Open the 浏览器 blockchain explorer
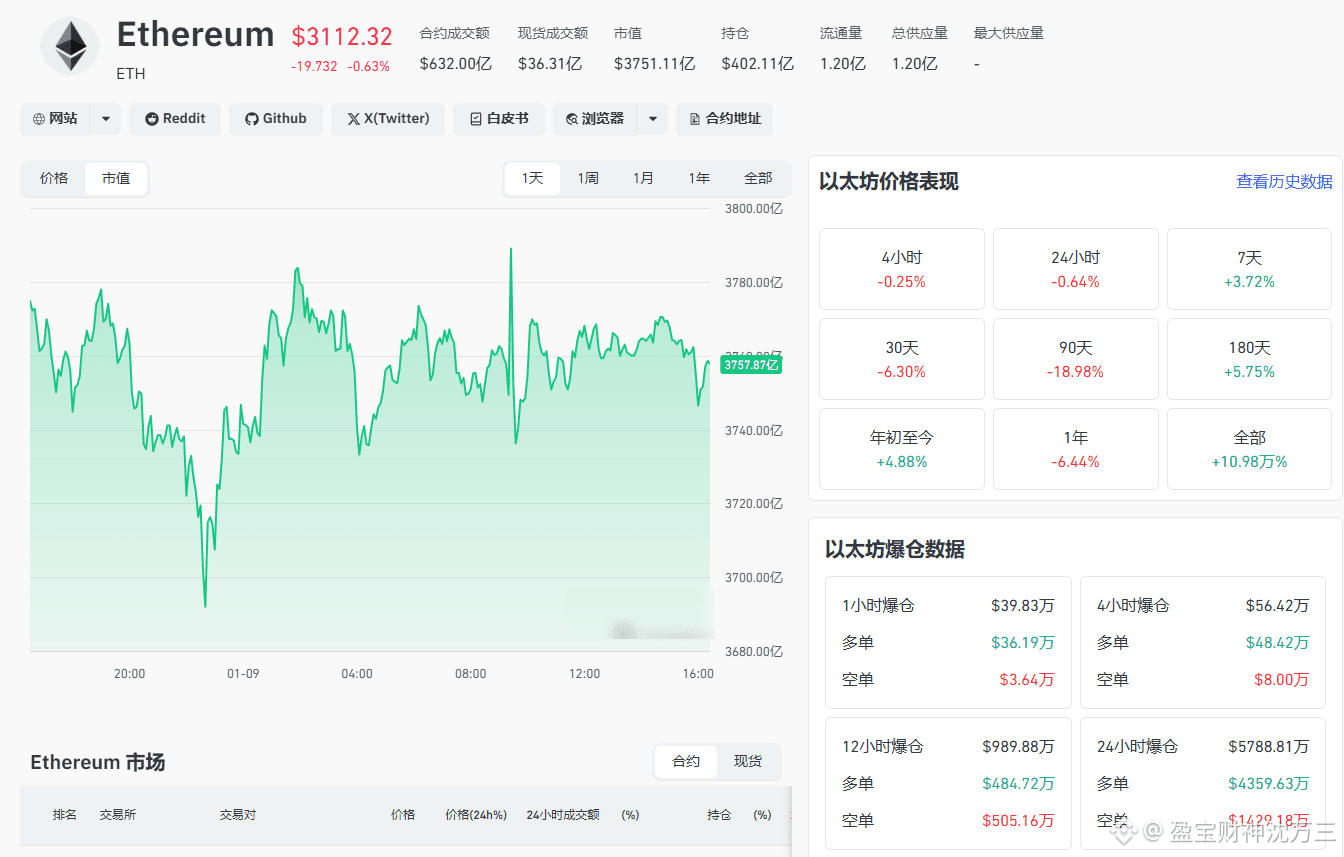Image resolution: width=1344 pixels, height=857 pixels. 594,119
